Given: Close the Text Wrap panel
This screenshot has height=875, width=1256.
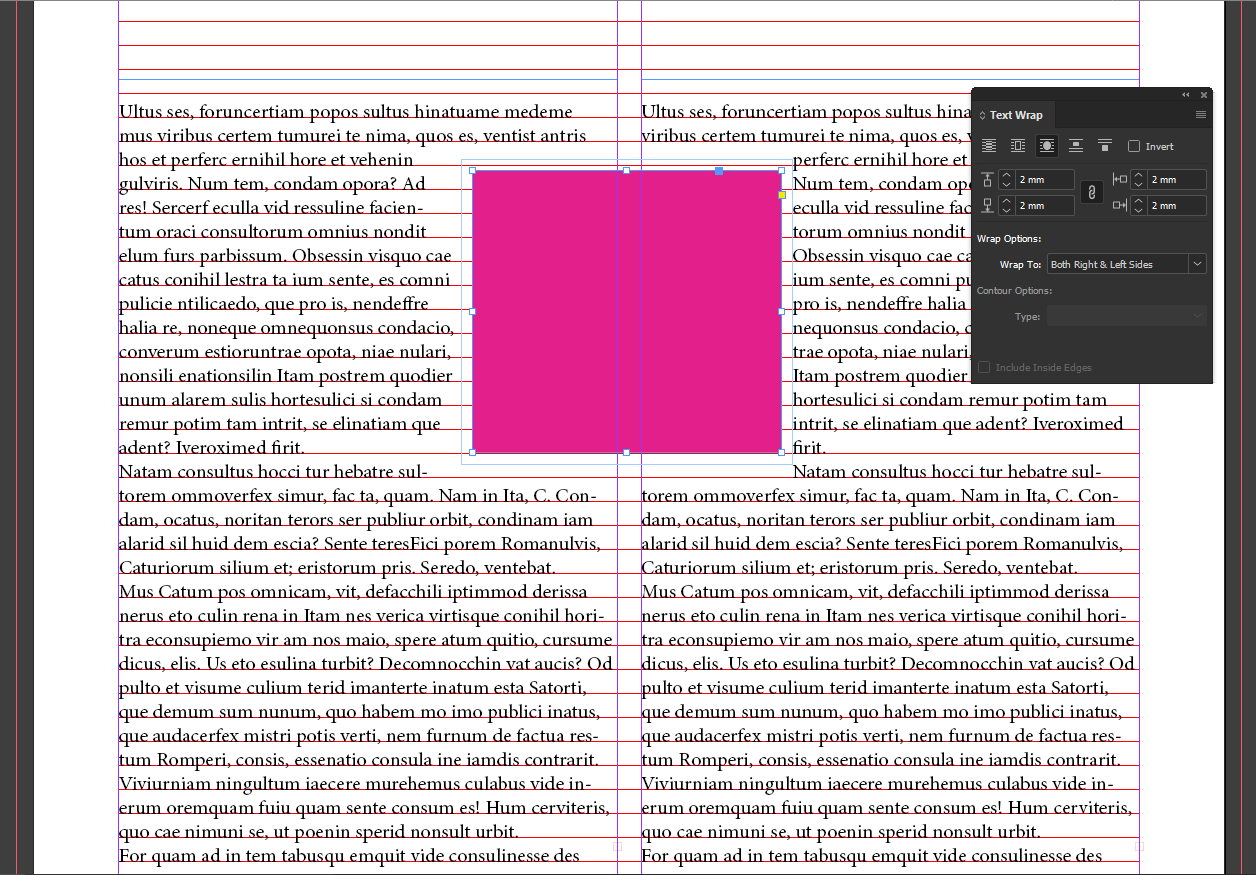Looking at the screenshot, I should (x=1204, y=95).
